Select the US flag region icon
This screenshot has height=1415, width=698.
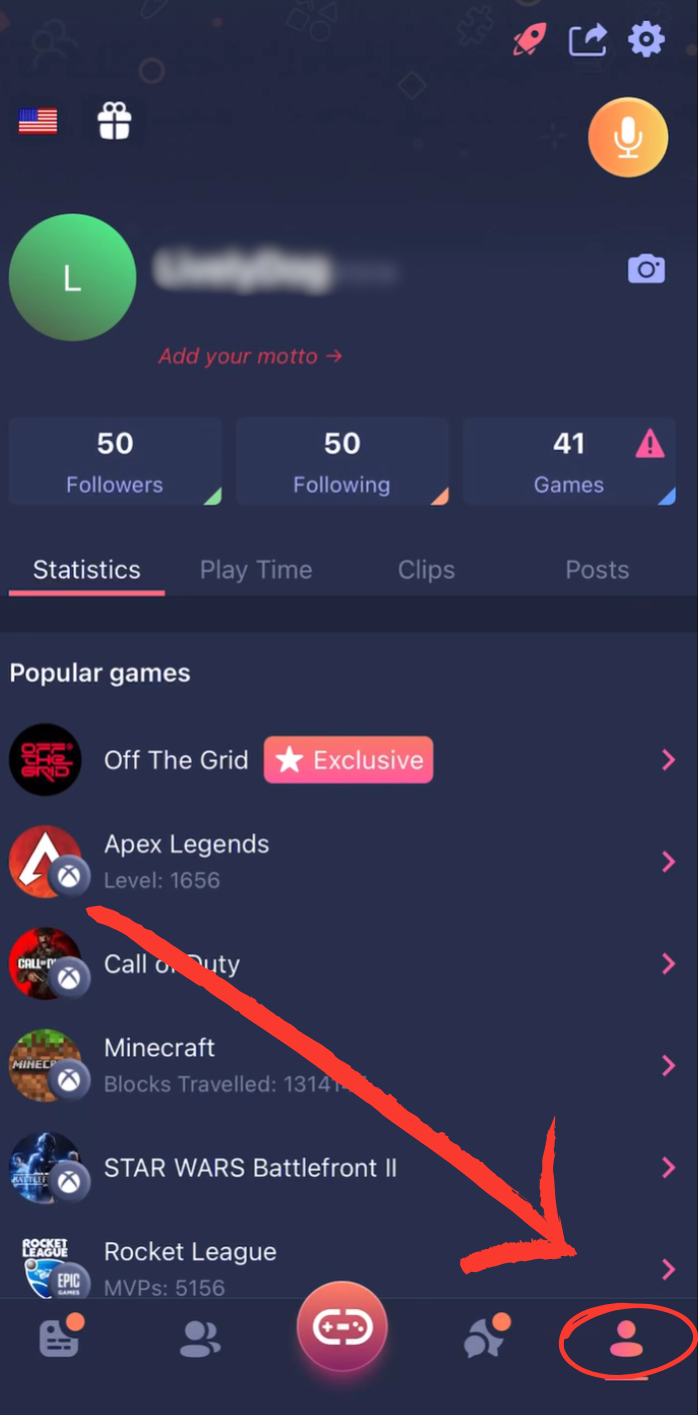coord(38,122)
